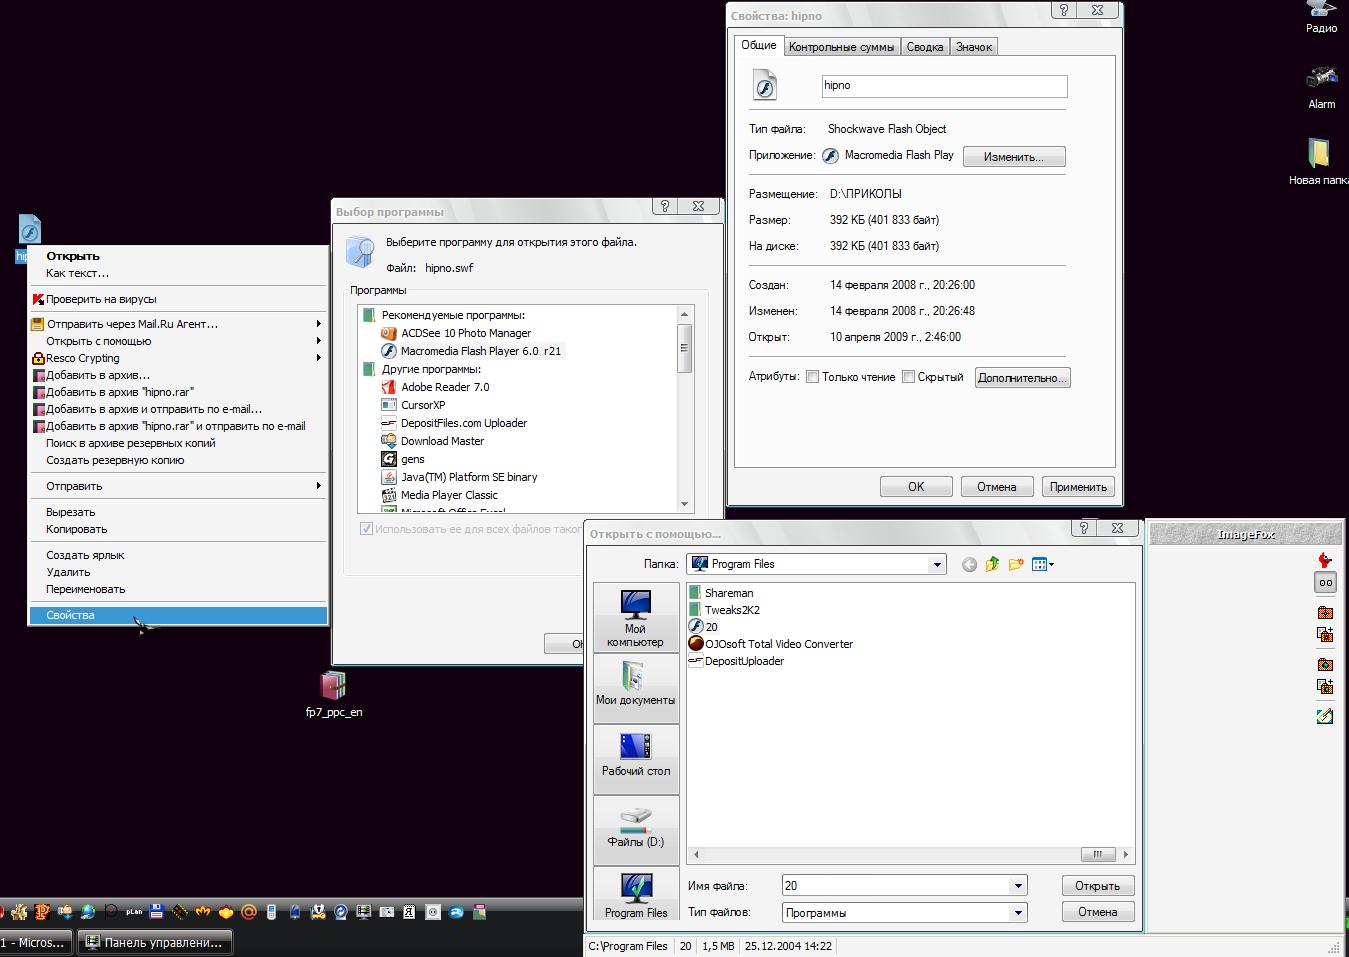Click the globe icon in quick launch
Screen dimensions: 1349x957
[88, 911]
